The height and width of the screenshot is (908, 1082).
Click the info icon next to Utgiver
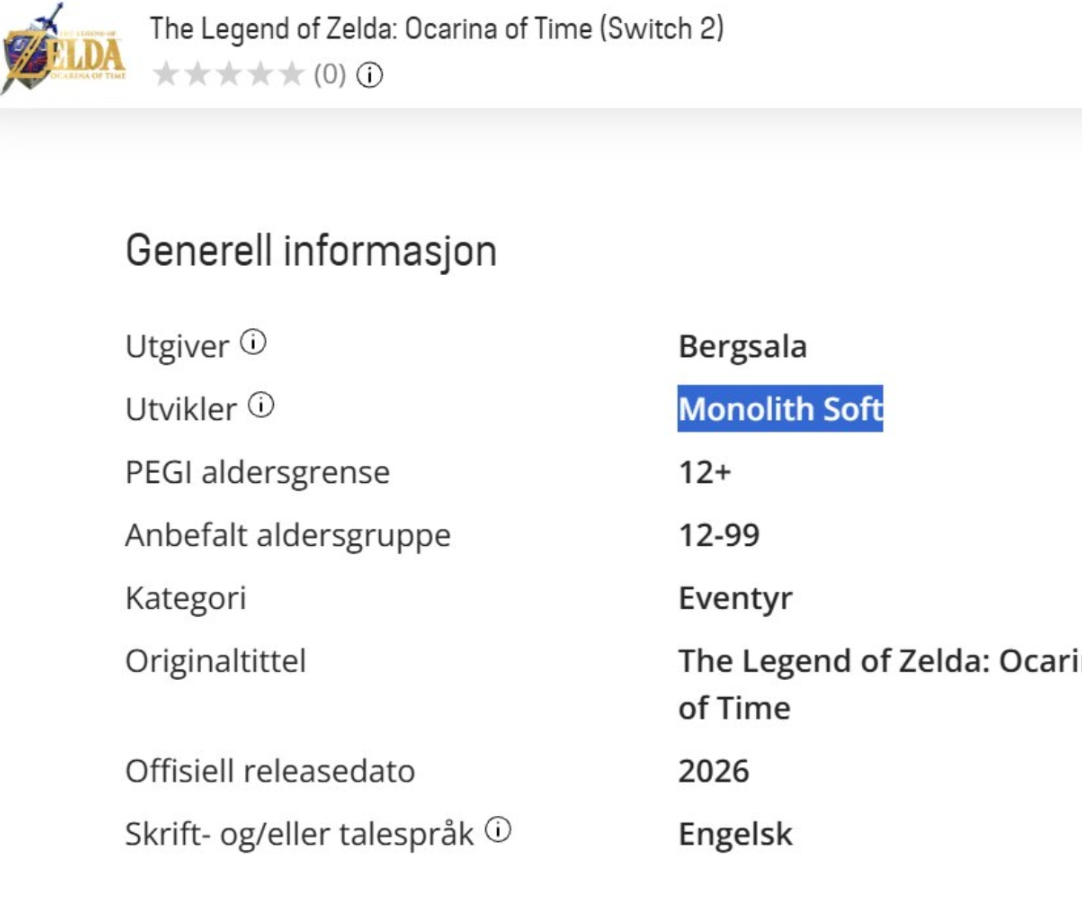(x=253, y=342)
